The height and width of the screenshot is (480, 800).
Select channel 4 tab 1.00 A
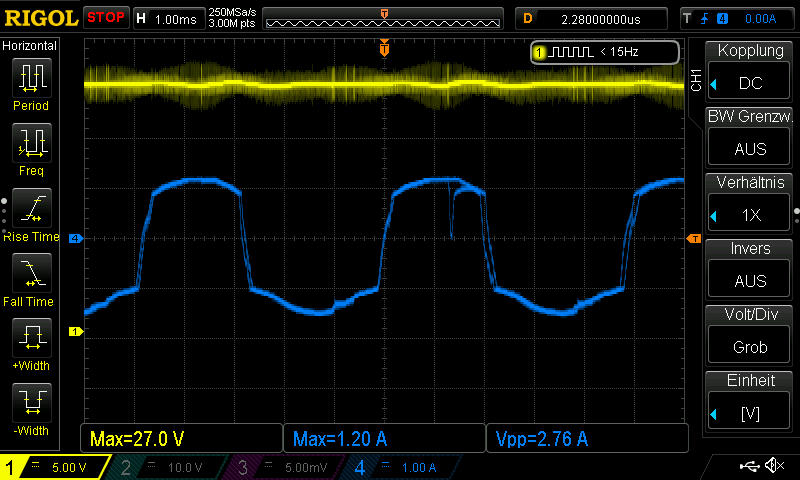(x=401, y=467)
